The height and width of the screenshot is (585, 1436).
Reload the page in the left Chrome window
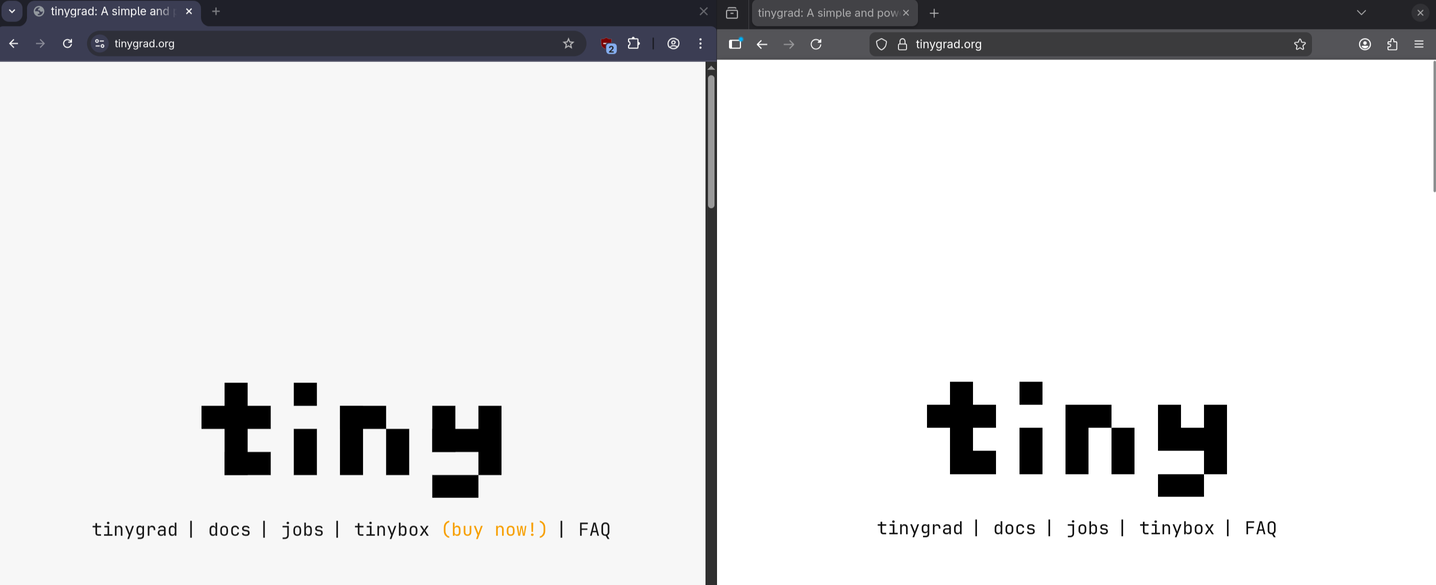[x=67, y=44]
